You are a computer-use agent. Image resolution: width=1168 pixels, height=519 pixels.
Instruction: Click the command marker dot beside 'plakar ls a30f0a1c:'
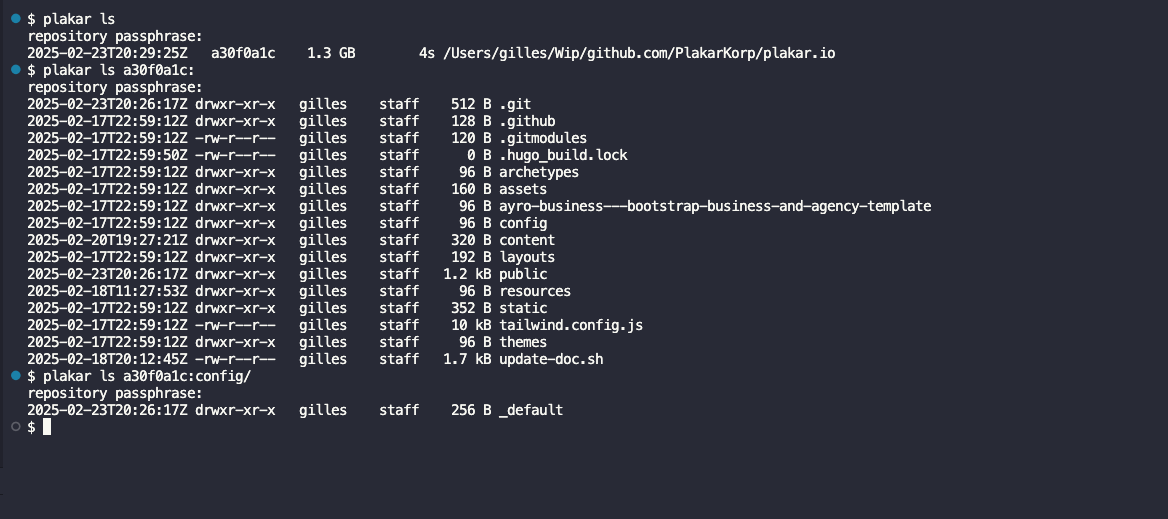(x=16, y=70)
